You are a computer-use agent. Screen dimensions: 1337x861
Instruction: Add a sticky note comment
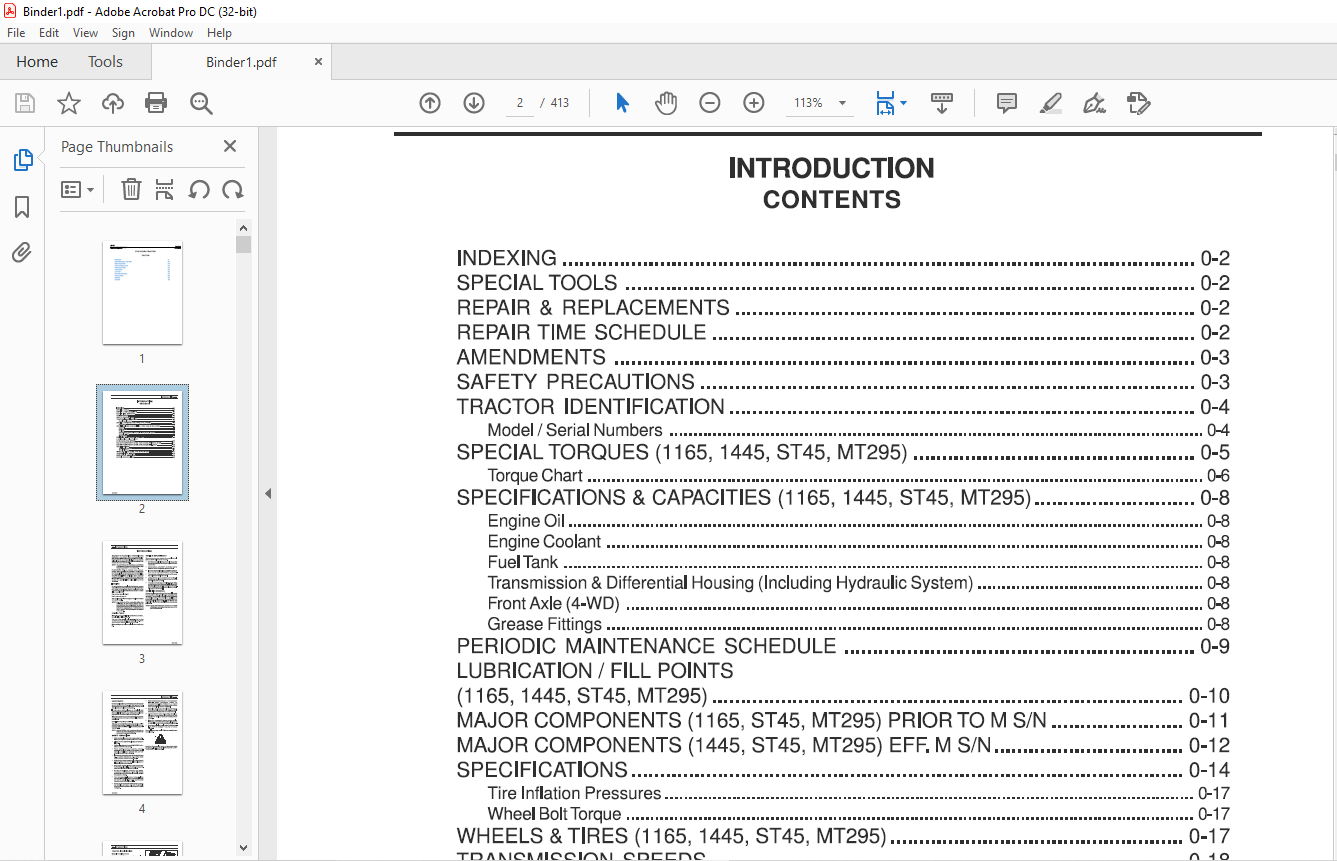1007,103
